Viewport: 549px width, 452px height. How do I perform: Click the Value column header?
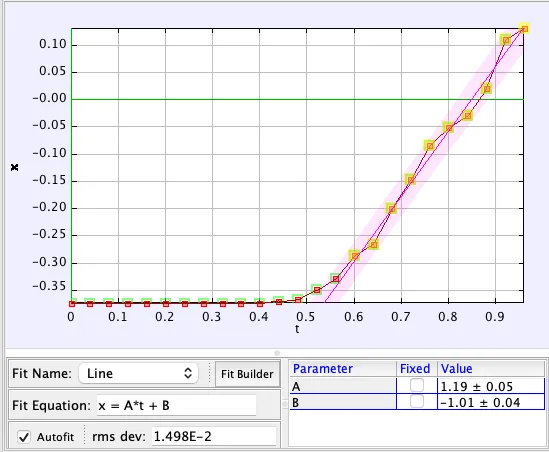[491, 369]
